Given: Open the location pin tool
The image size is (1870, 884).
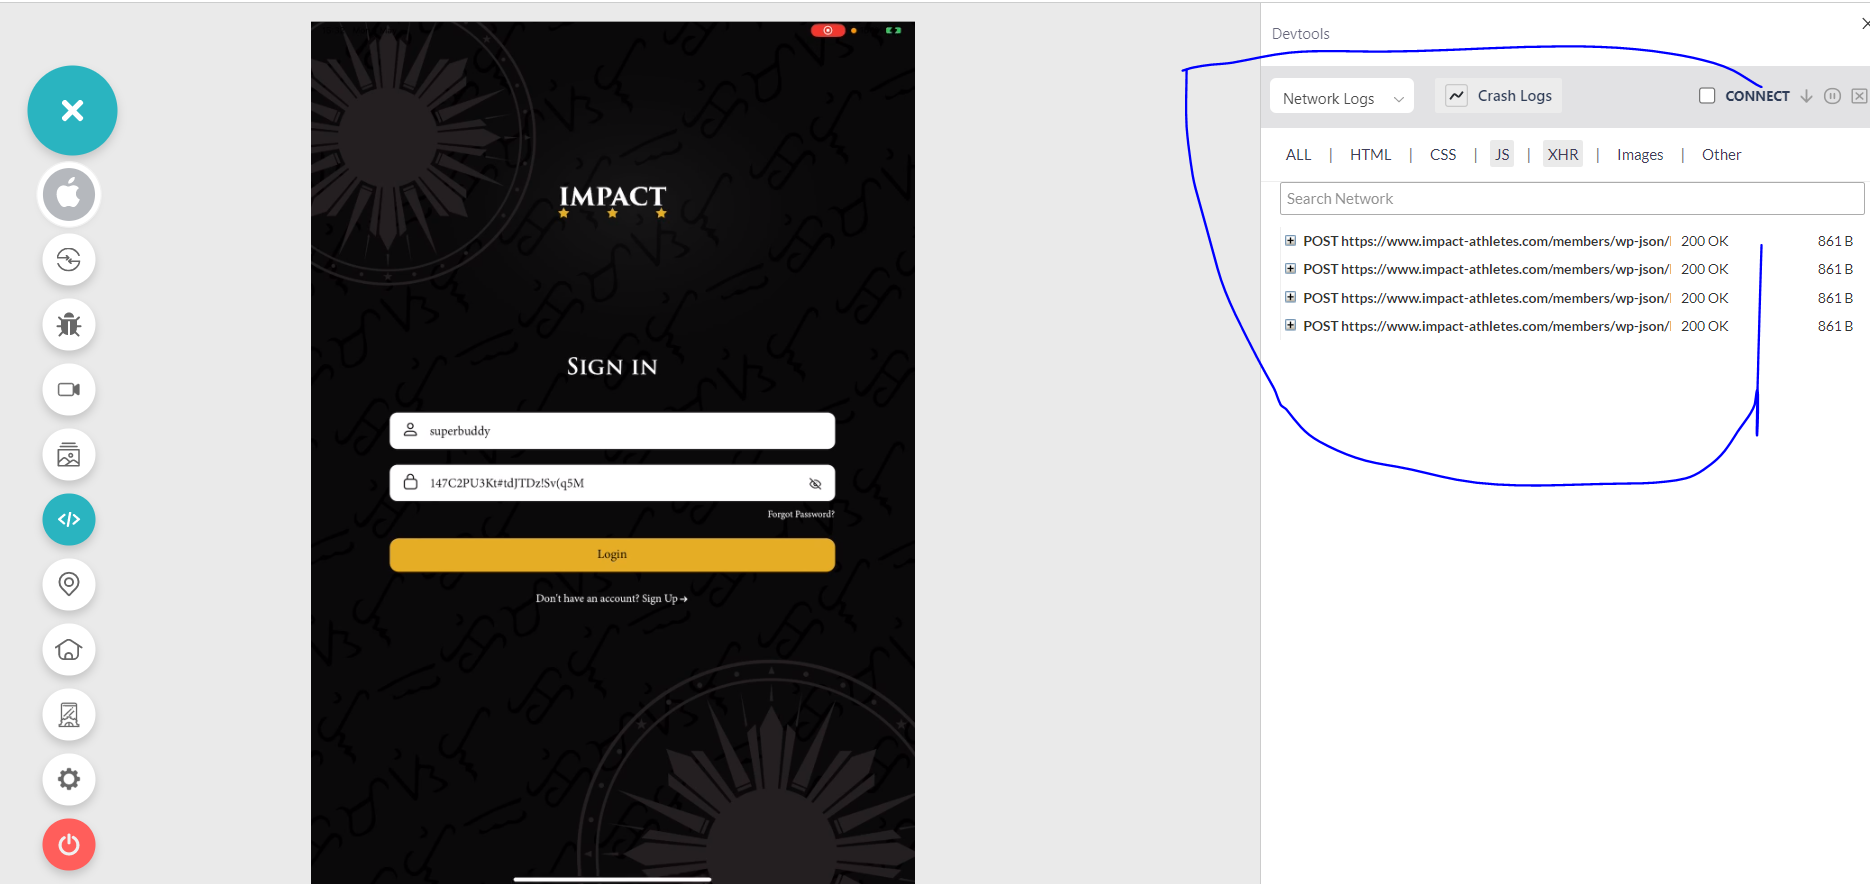Looking at the screenshot, I should pyautogui.click(x=69, y=584).
